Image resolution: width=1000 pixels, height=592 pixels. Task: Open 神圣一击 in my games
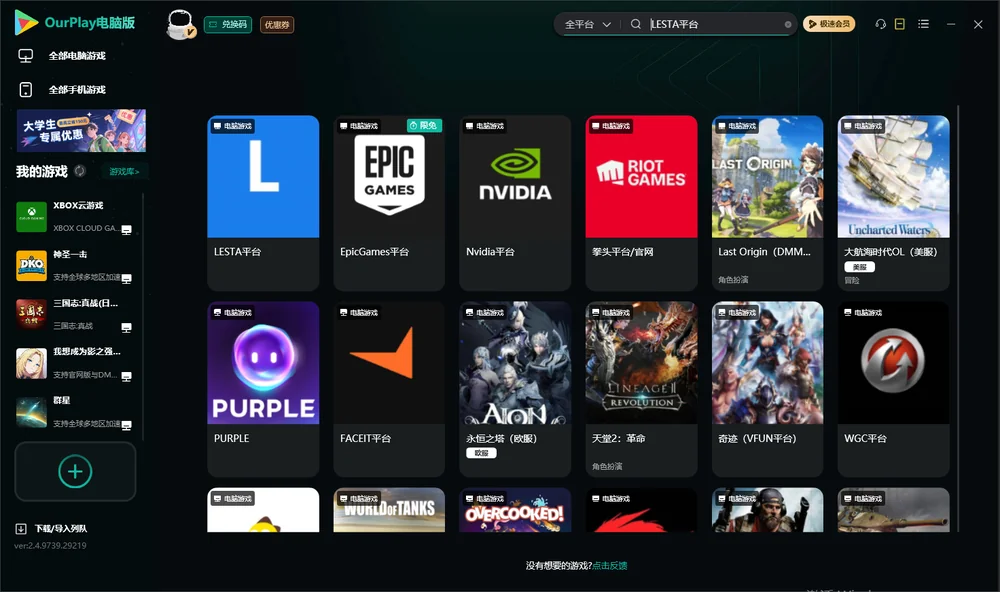click(x=75, y=265)
